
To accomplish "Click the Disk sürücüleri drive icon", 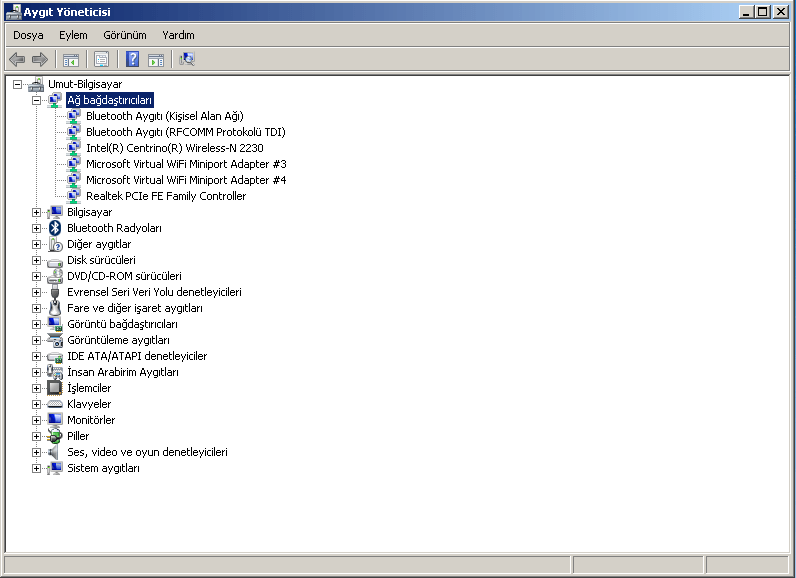I will click(x=55, y=261).
